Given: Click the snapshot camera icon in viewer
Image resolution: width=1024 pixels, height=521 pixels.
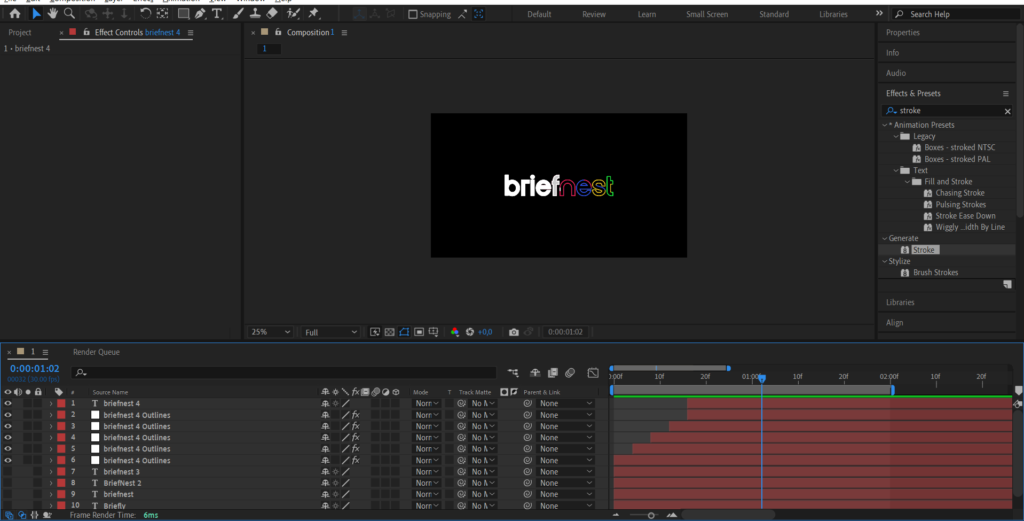Looking at the screenshot, I should coord(514,332).
